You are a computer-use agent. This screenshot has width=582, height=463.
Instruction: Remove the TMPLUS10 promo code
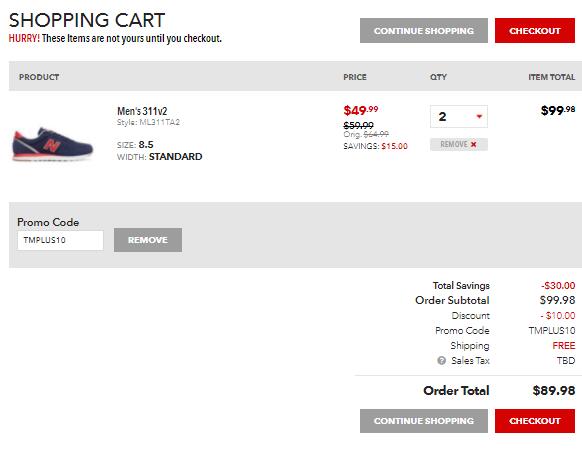[x=148, y=240]
